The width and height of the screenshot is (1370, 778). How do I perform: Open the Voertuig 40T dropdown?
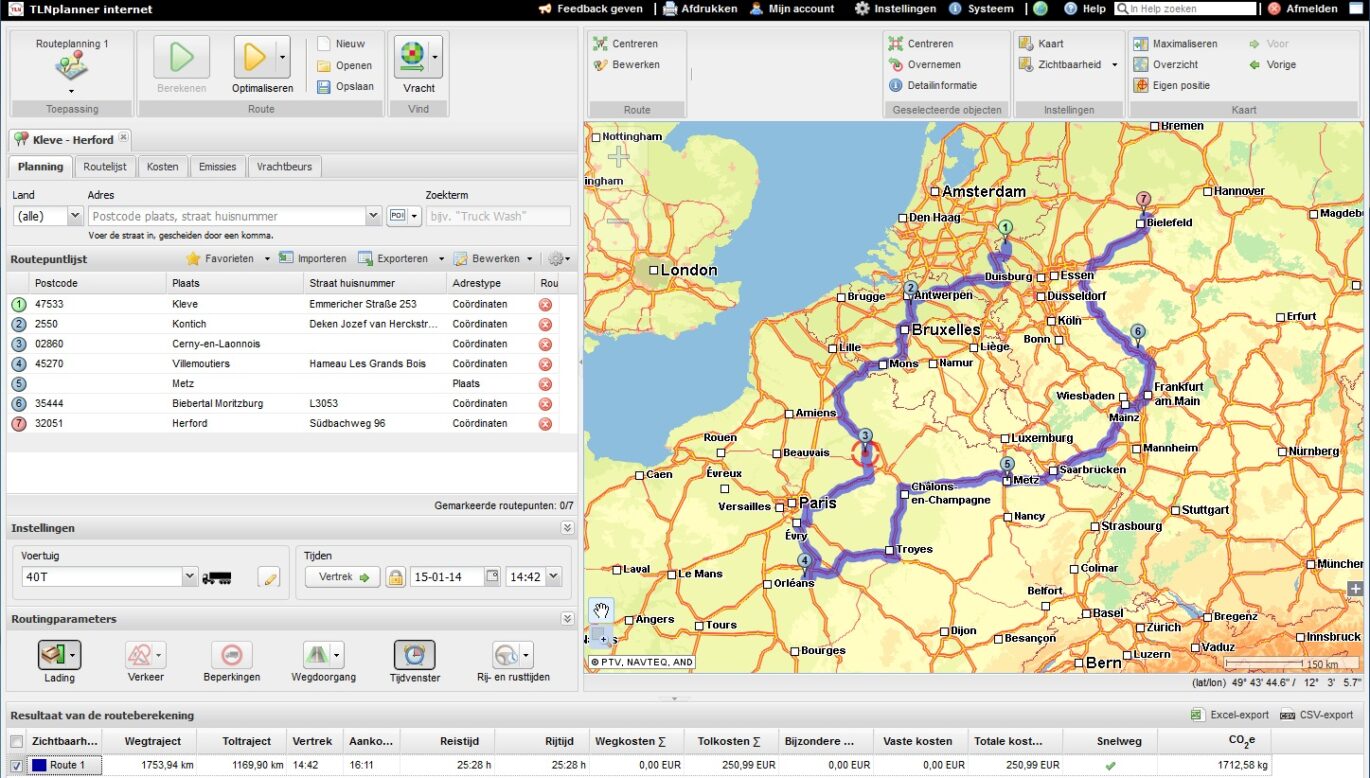(190, 577)
